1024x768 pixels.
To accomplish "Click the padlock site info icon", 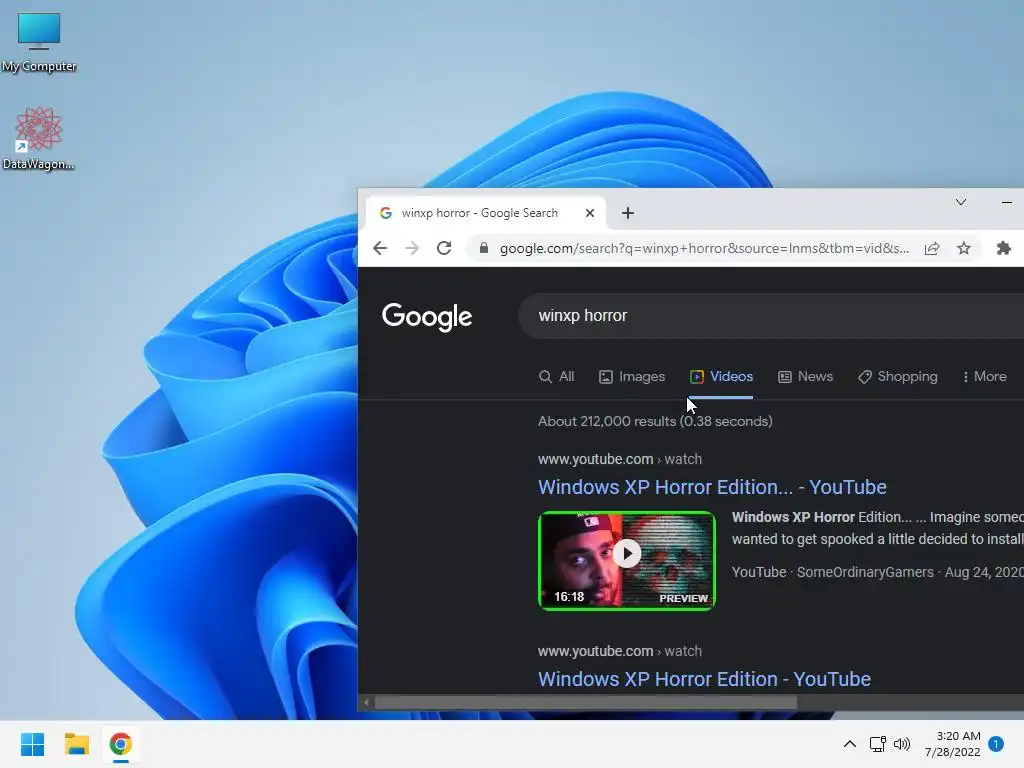I will [483, 248].
